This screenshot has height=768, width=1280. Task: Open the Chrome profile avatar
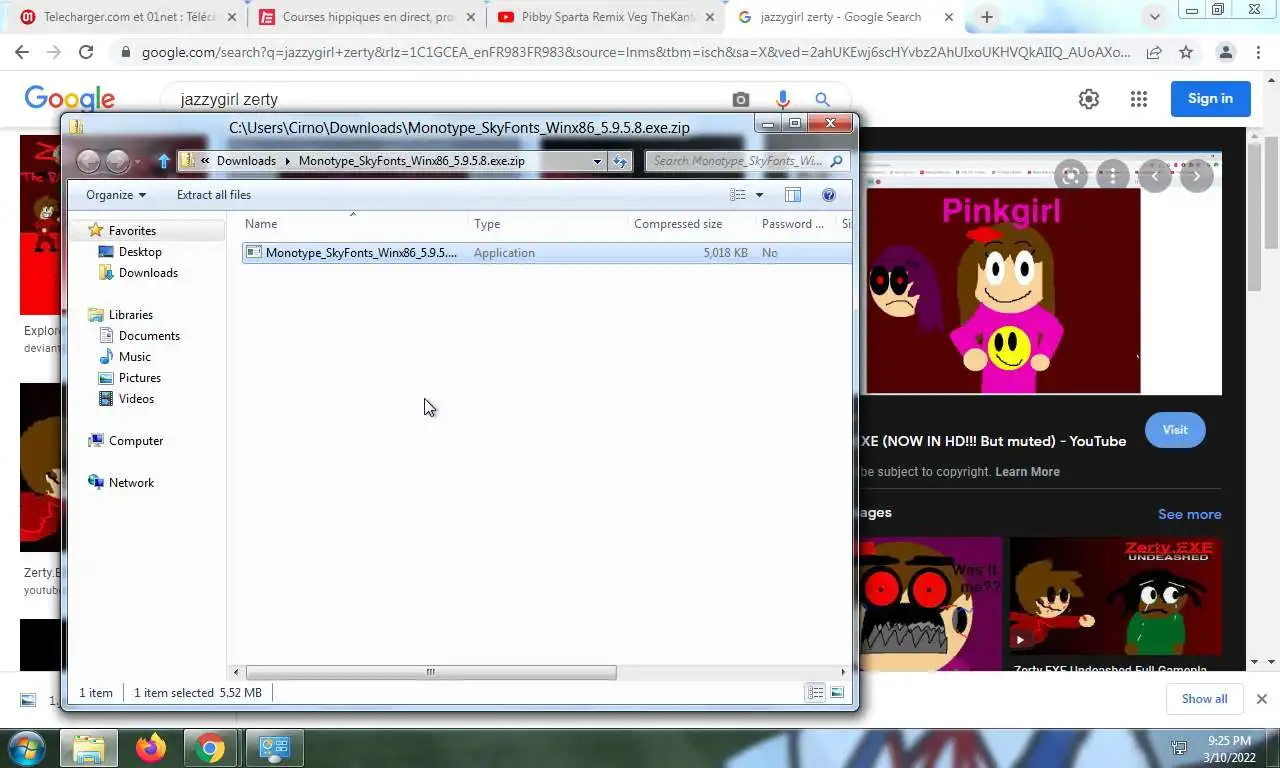1226,52
